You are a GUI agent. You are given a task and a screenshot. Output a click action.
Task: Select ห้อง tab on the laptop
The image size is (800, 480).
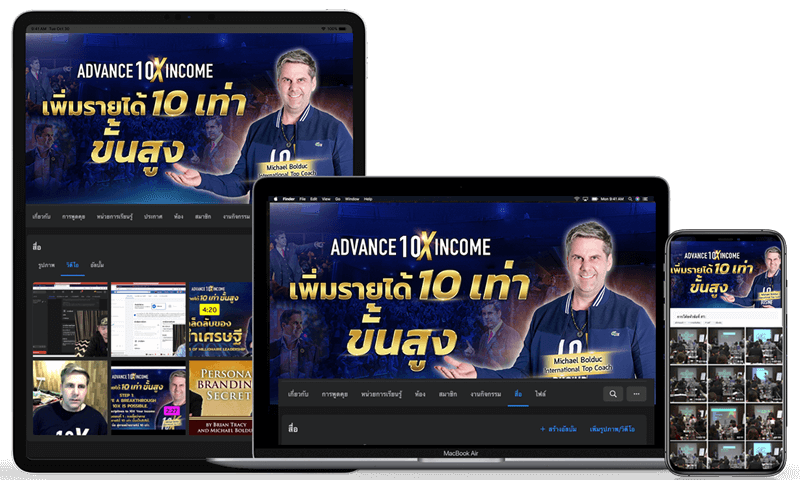pyautogui.click(x=420, y=394)
